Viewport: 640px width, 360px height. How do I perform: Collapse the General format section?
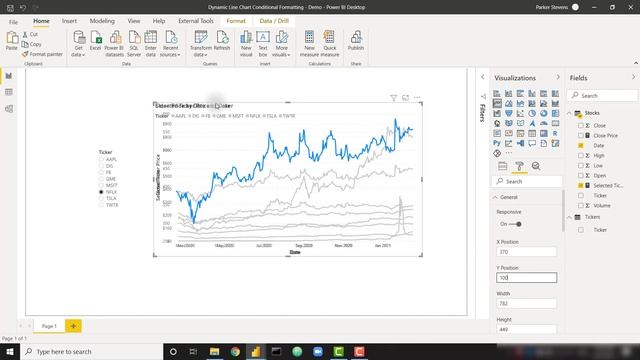[496, 197]
